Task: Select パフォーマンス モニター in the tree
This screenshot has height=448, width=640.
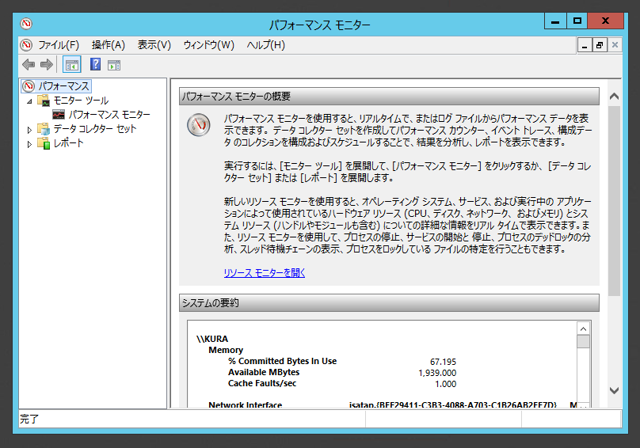Action: (x=109, y=115)
